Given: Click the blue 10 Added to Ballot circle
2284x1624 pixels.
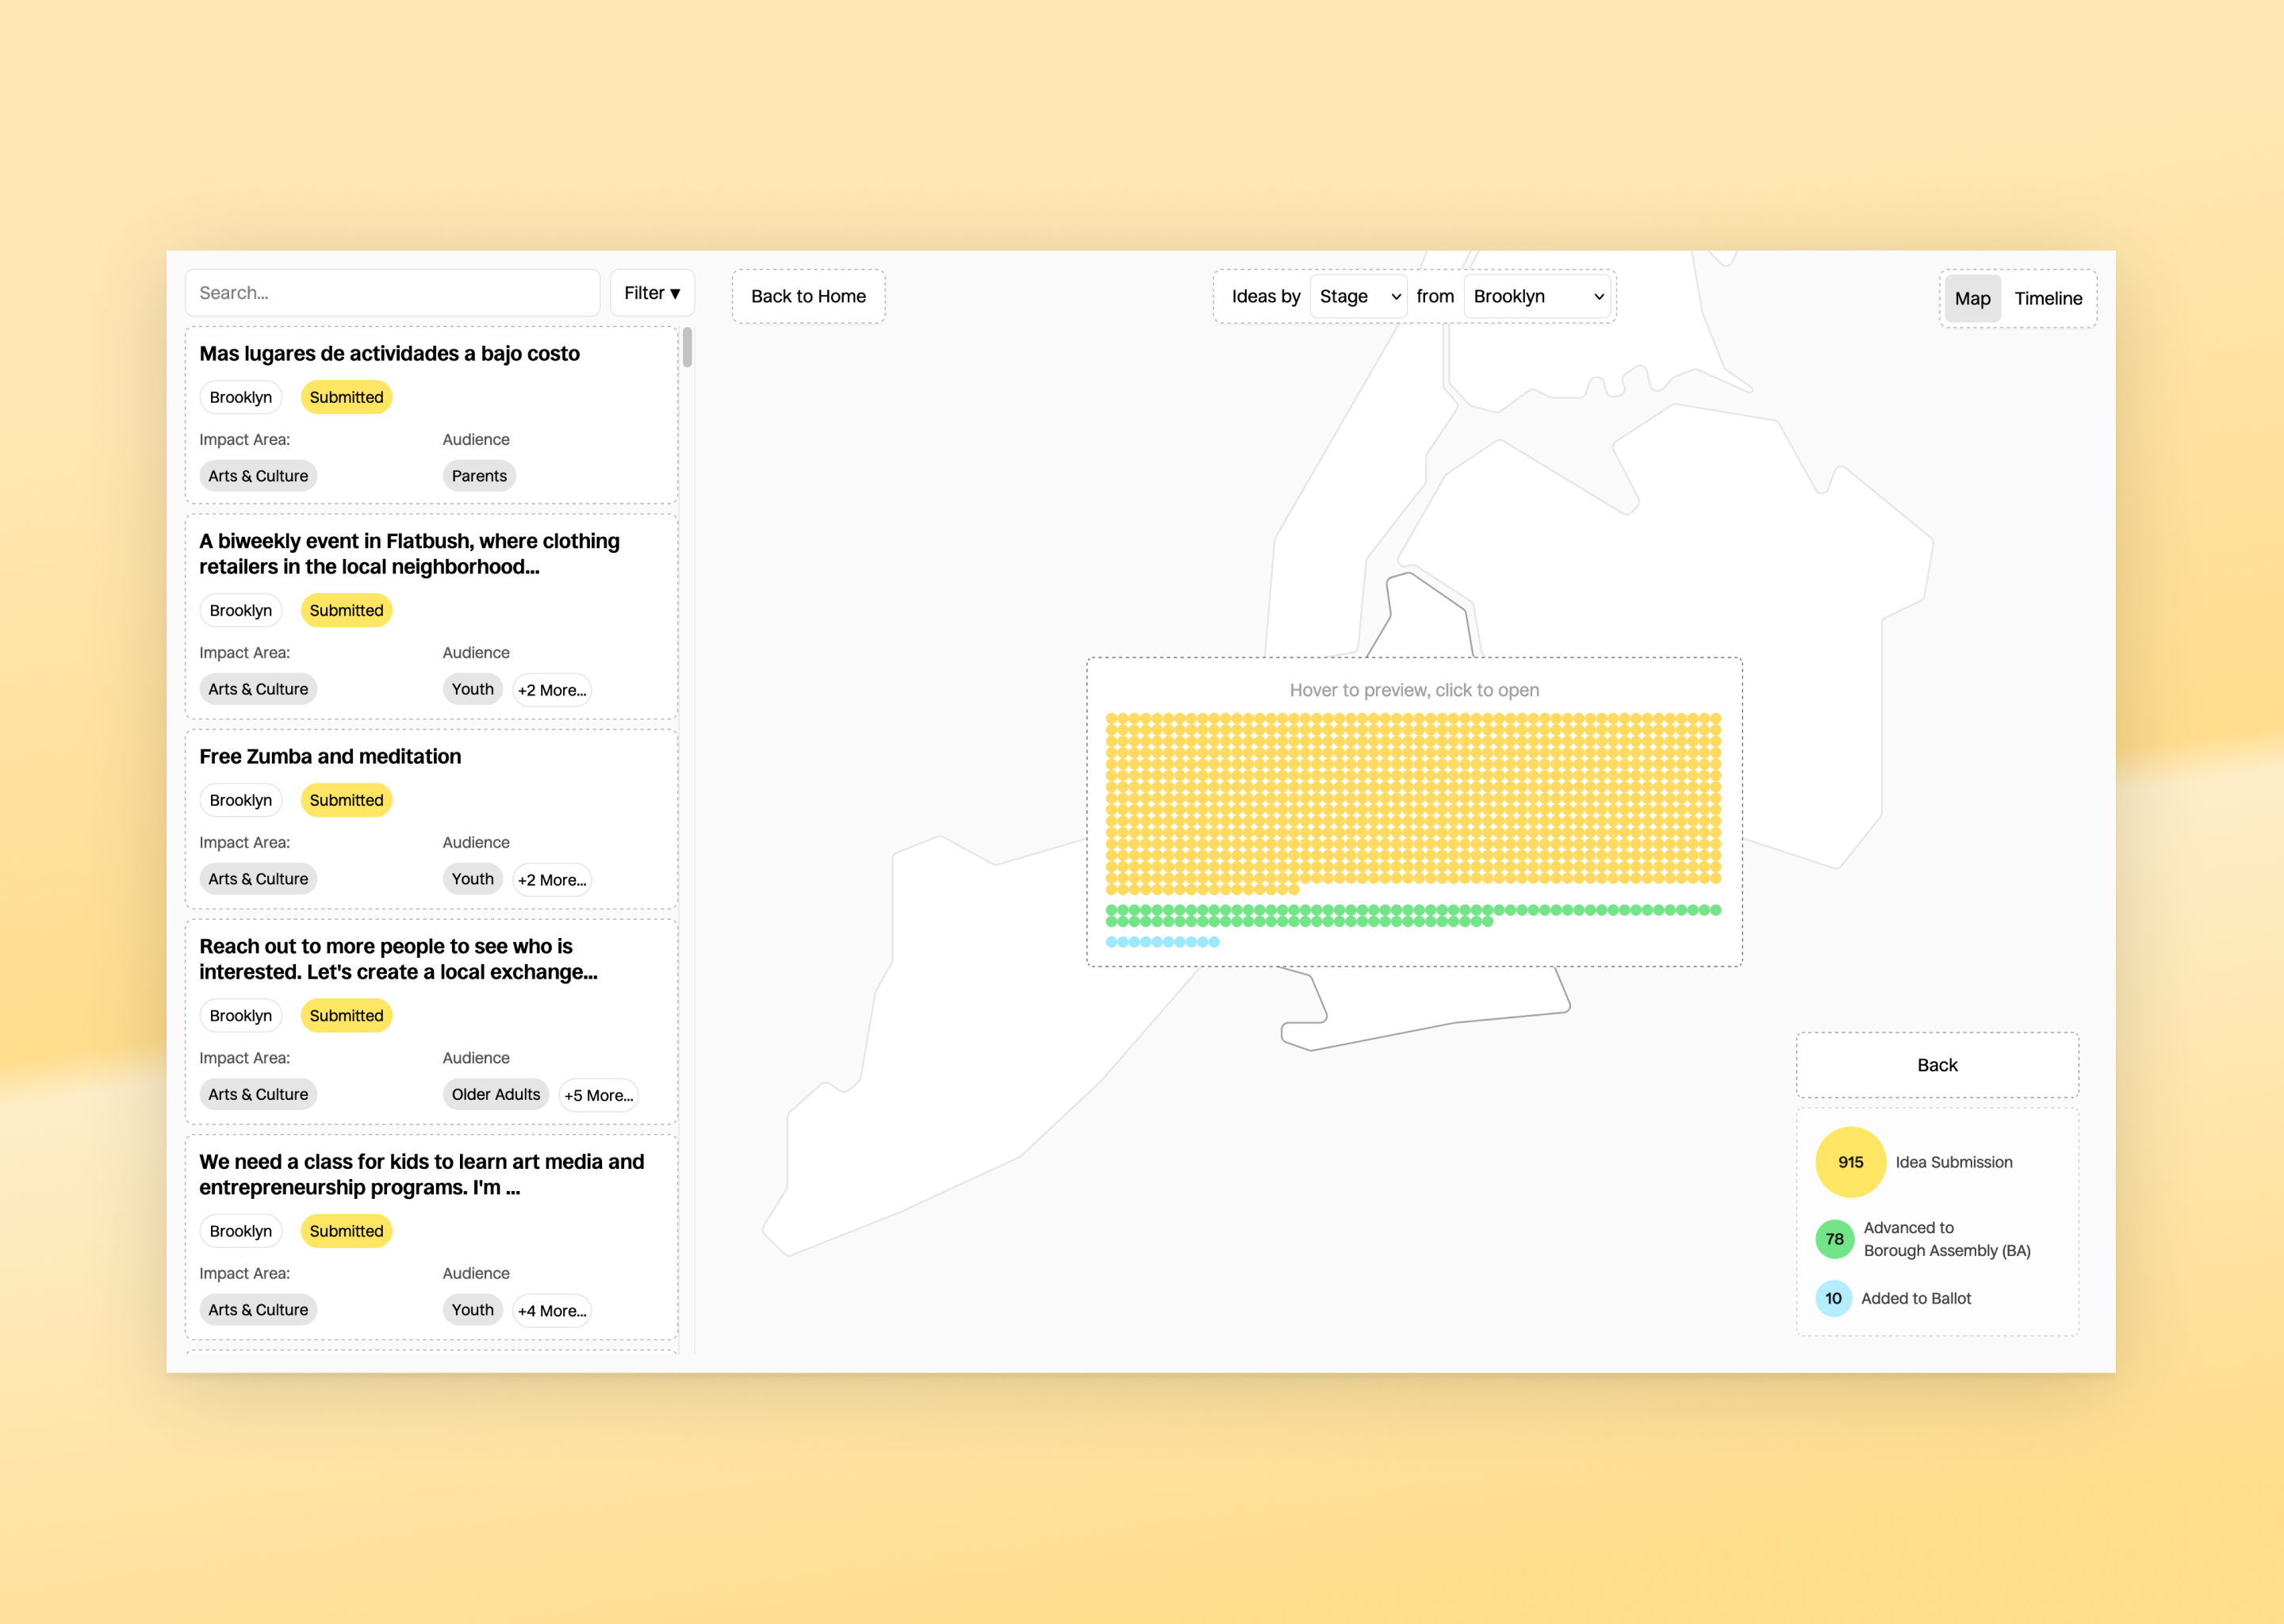Looking at the screenshot, I should click(1833, 1298).
